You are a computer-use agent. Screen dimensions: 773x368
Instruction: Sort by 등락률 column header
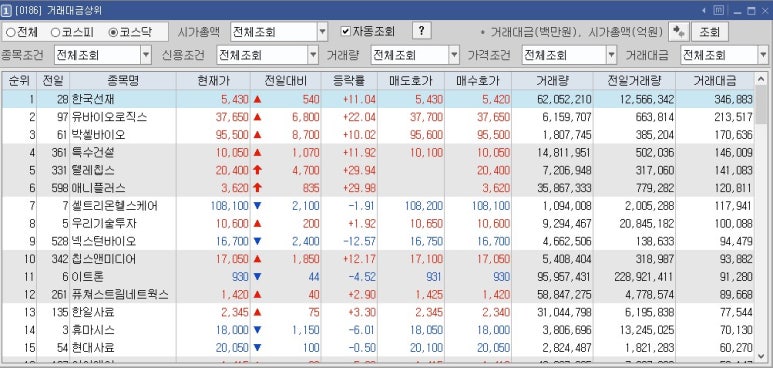tap(349, 81)
